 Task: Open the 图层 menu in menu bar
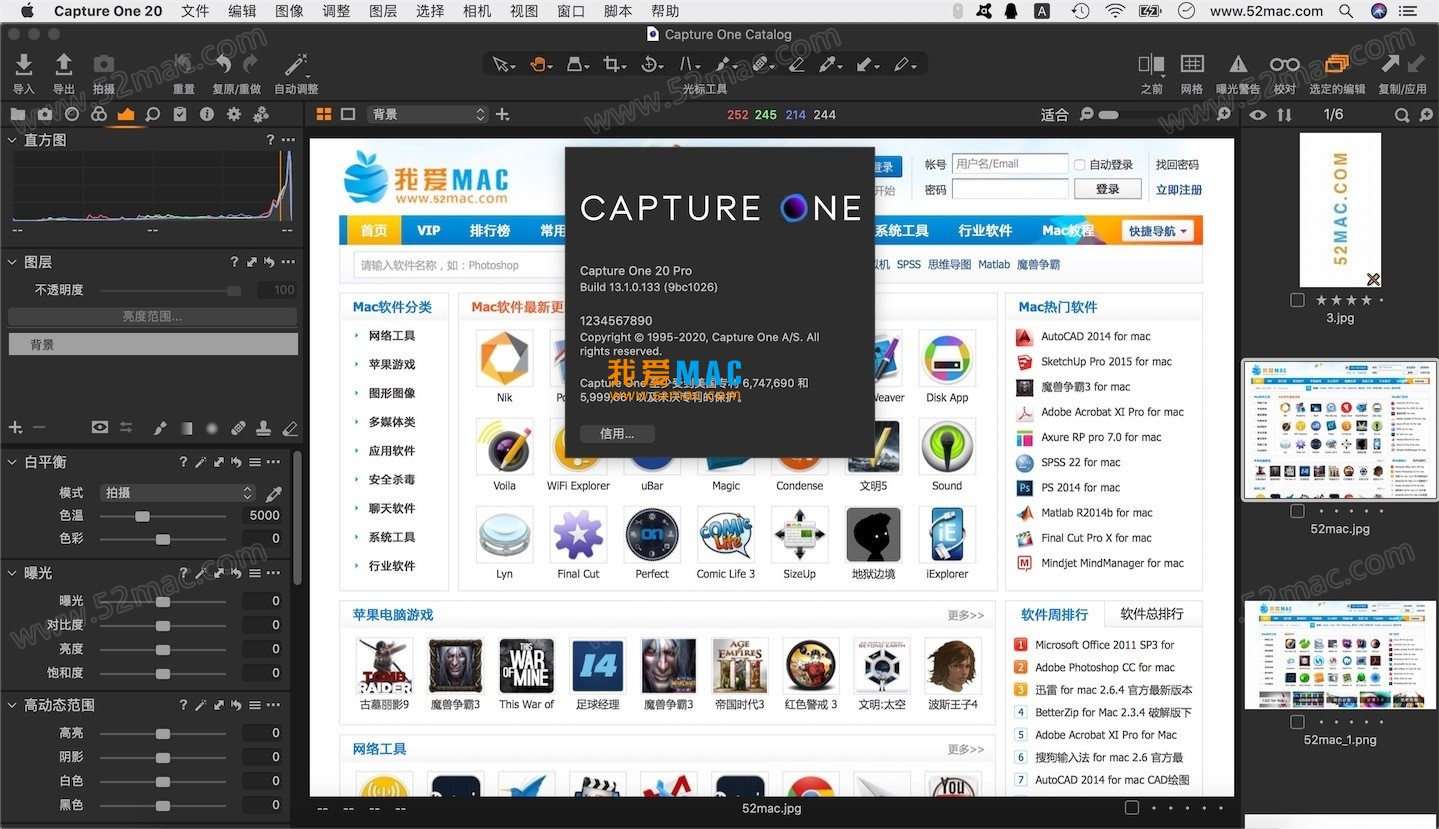[383, 11]
